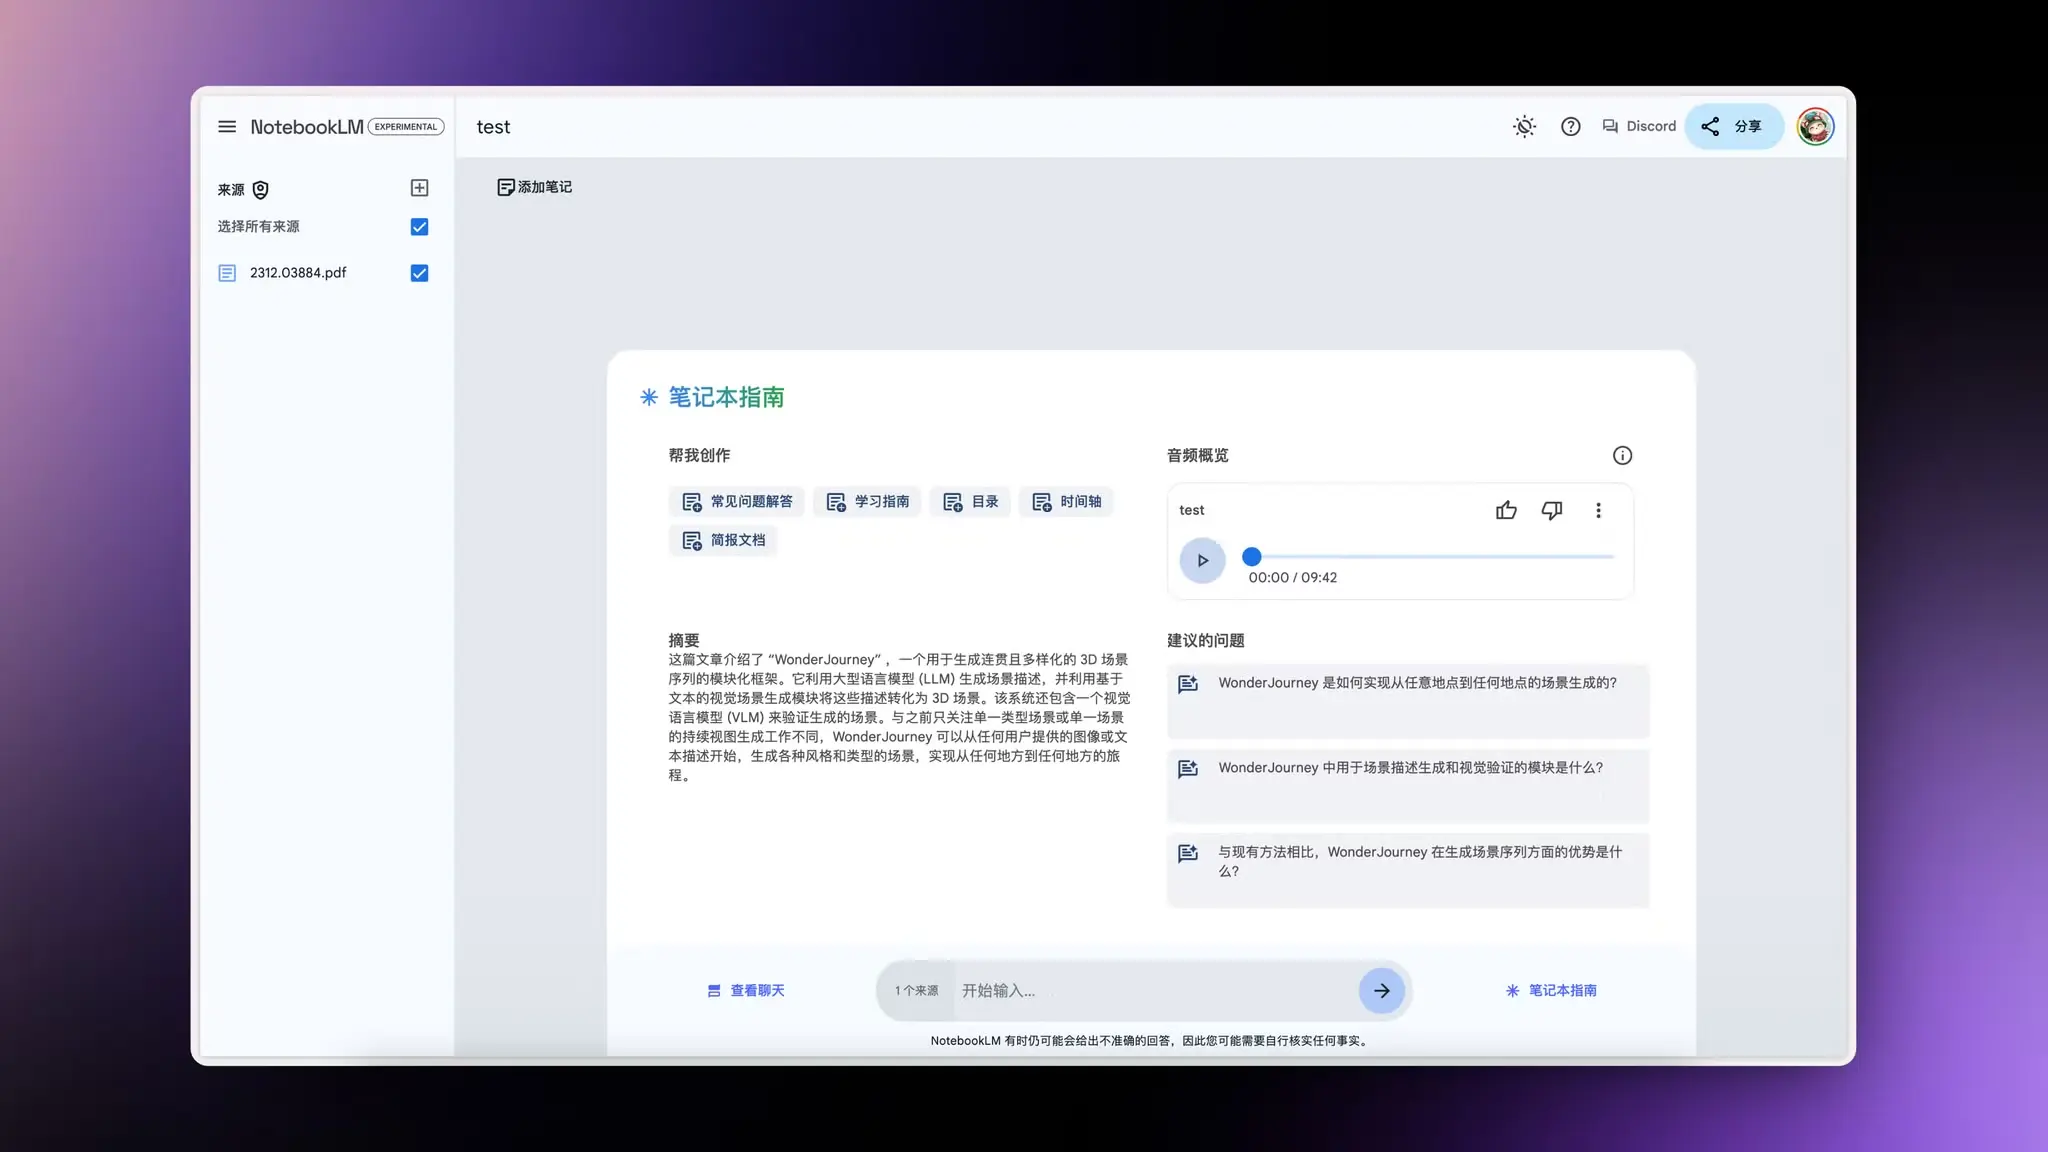Viewport: 2048px width, 1152px height.
Task: Click the NotebookLM logo text
Action: [x=307, y=127]
